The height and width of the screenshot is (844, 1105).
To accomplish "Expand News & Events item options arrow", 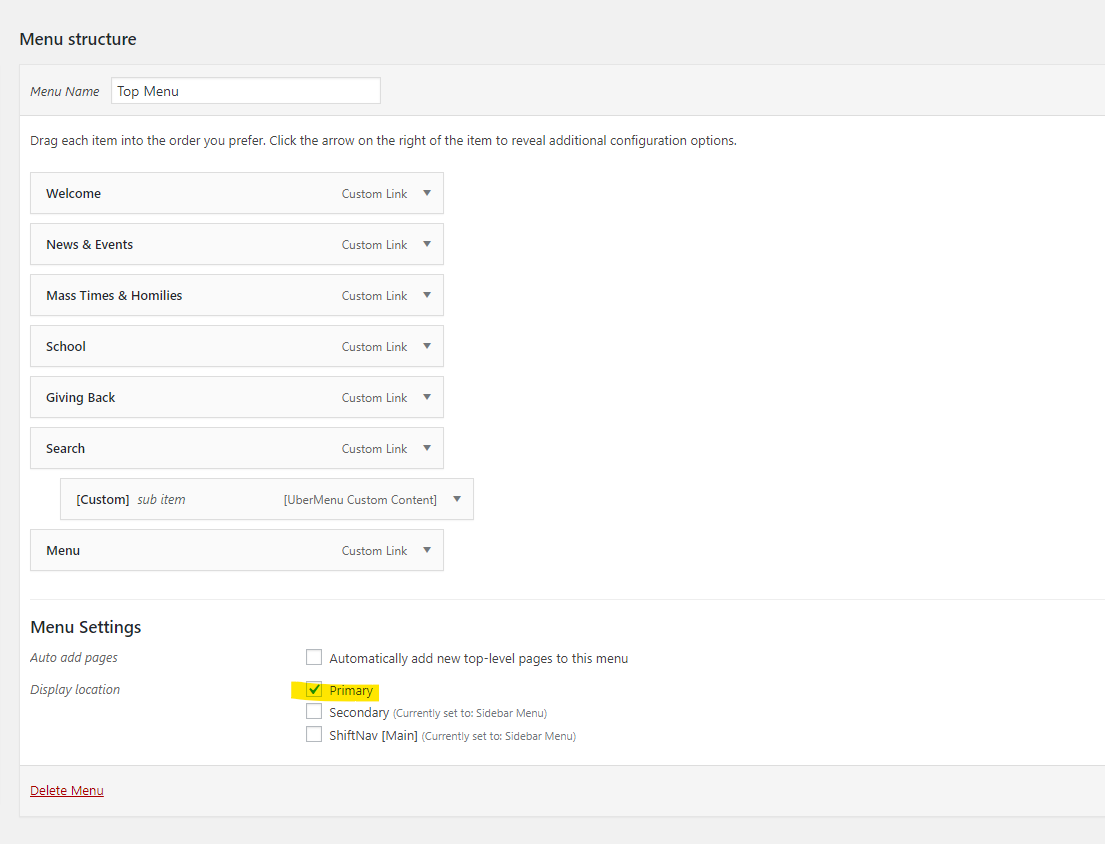I will [x=427, y=244].
